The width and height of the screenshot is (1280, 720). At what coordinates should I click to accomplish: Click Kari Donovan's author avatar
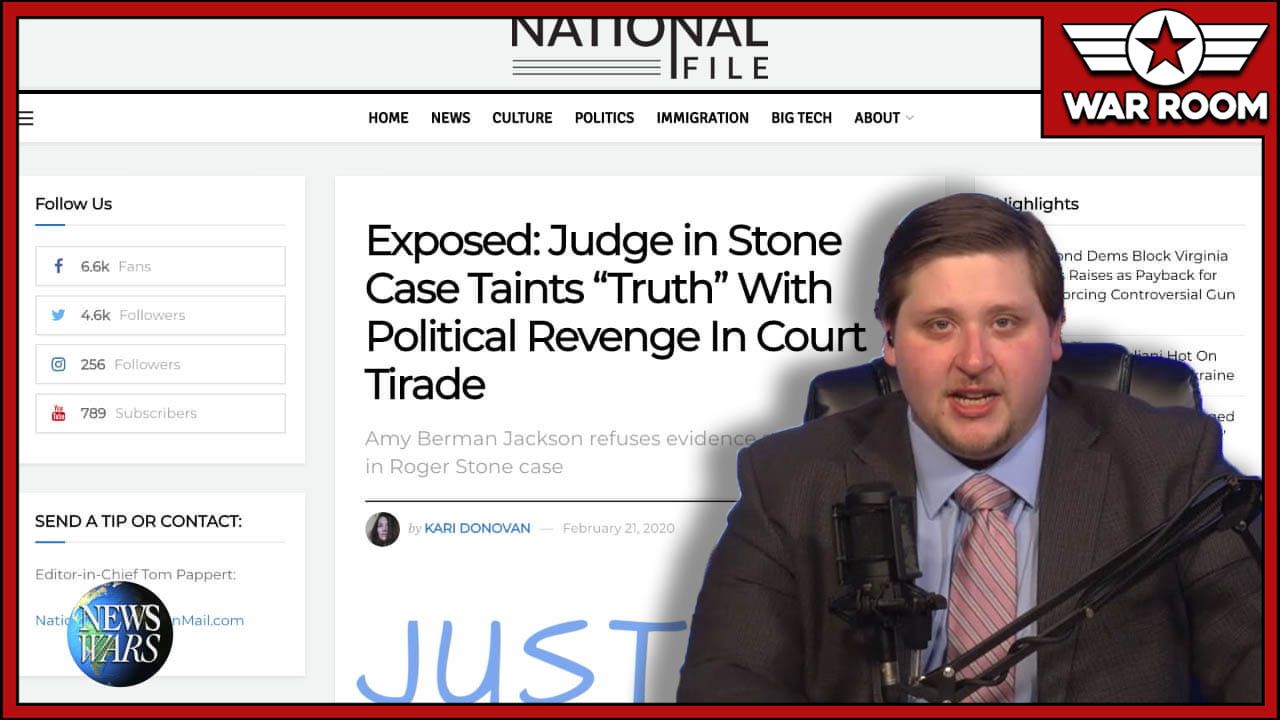click(382, 529)
